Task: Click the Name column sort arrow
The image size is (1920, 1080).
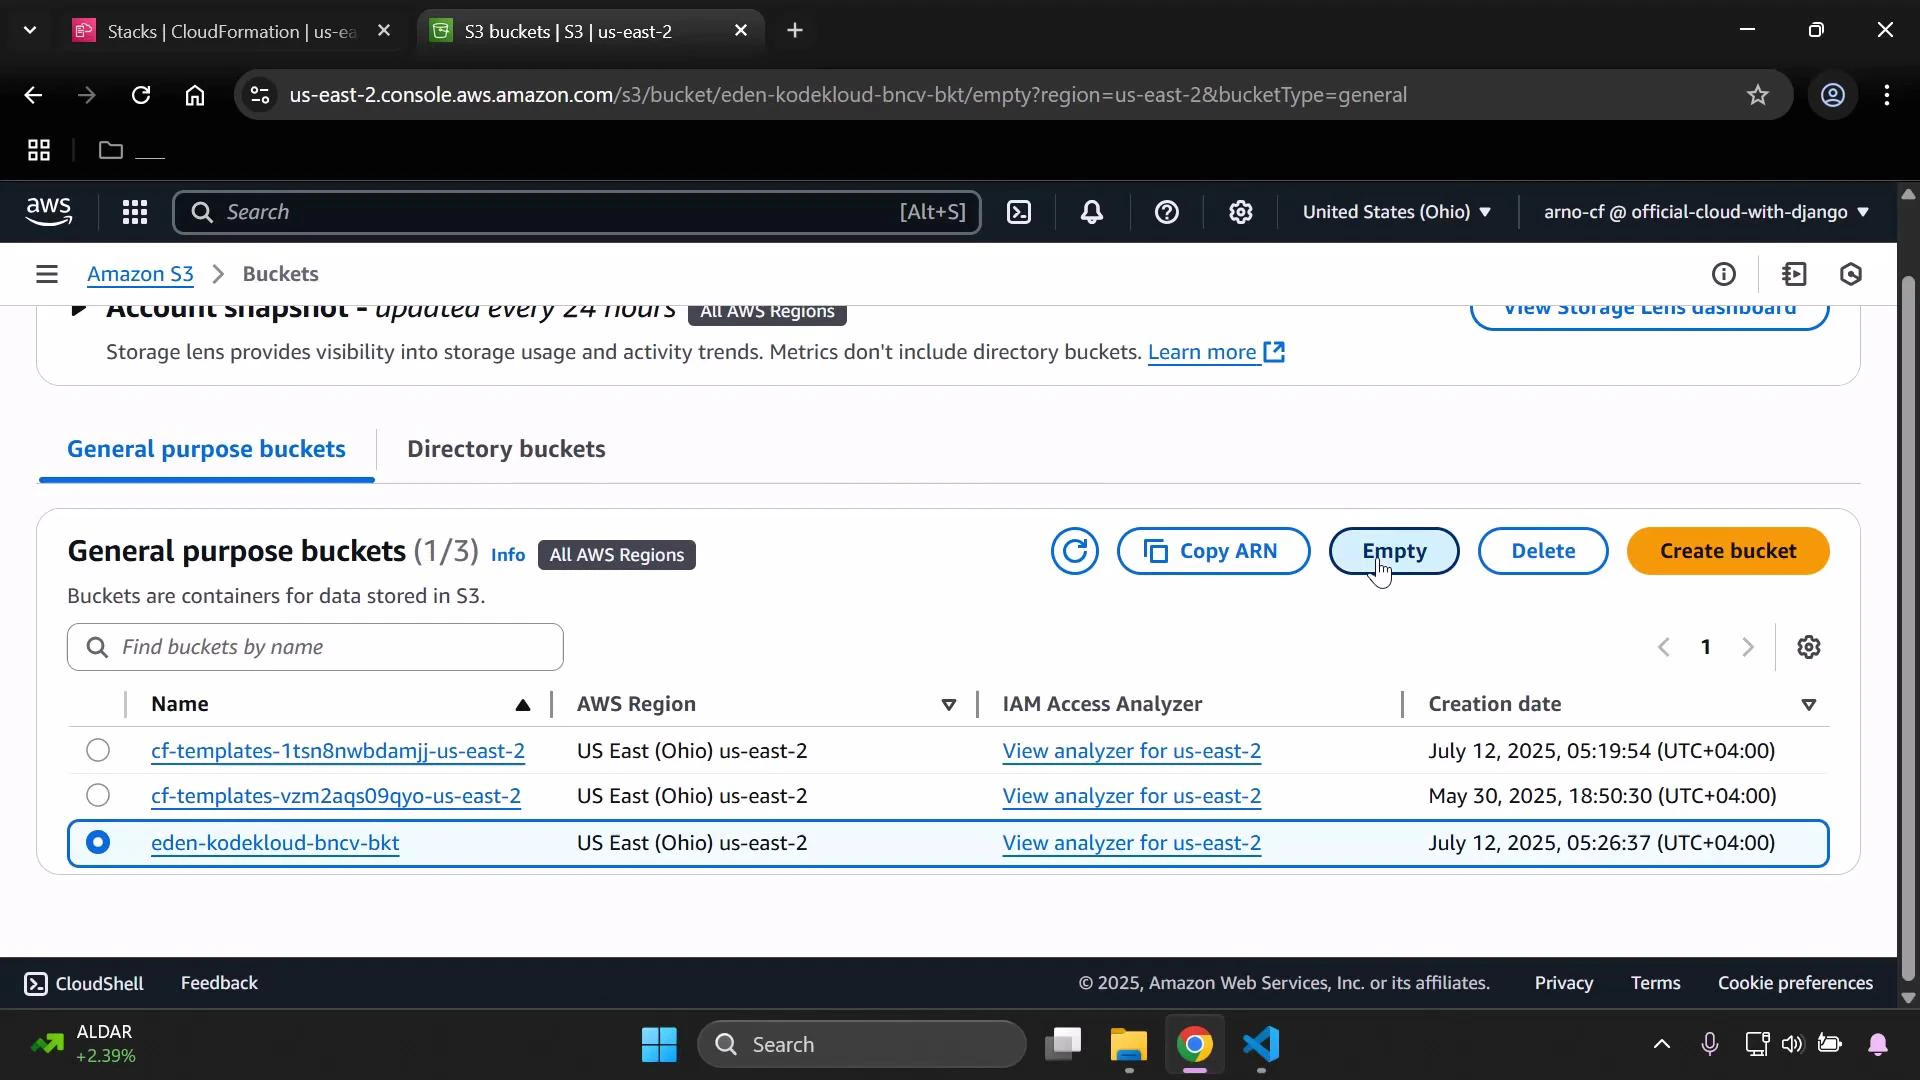Action: point(523,704)
